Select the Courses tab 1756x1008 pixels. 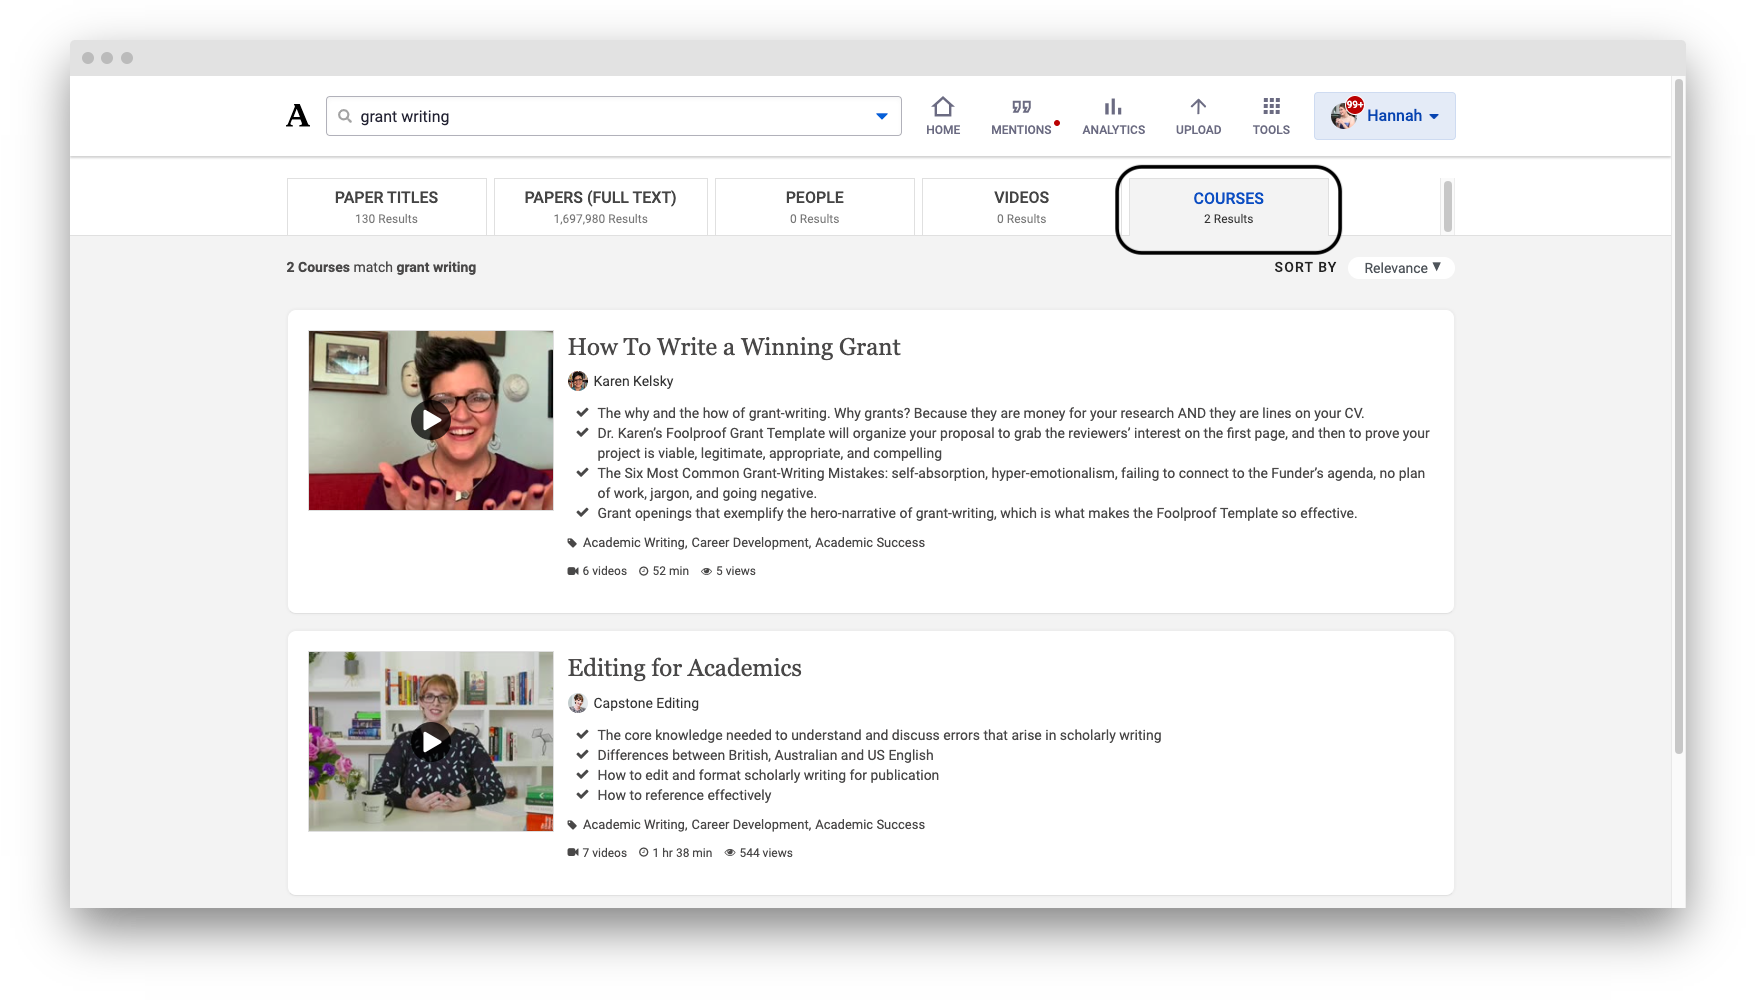click(x=1229, y=207)
